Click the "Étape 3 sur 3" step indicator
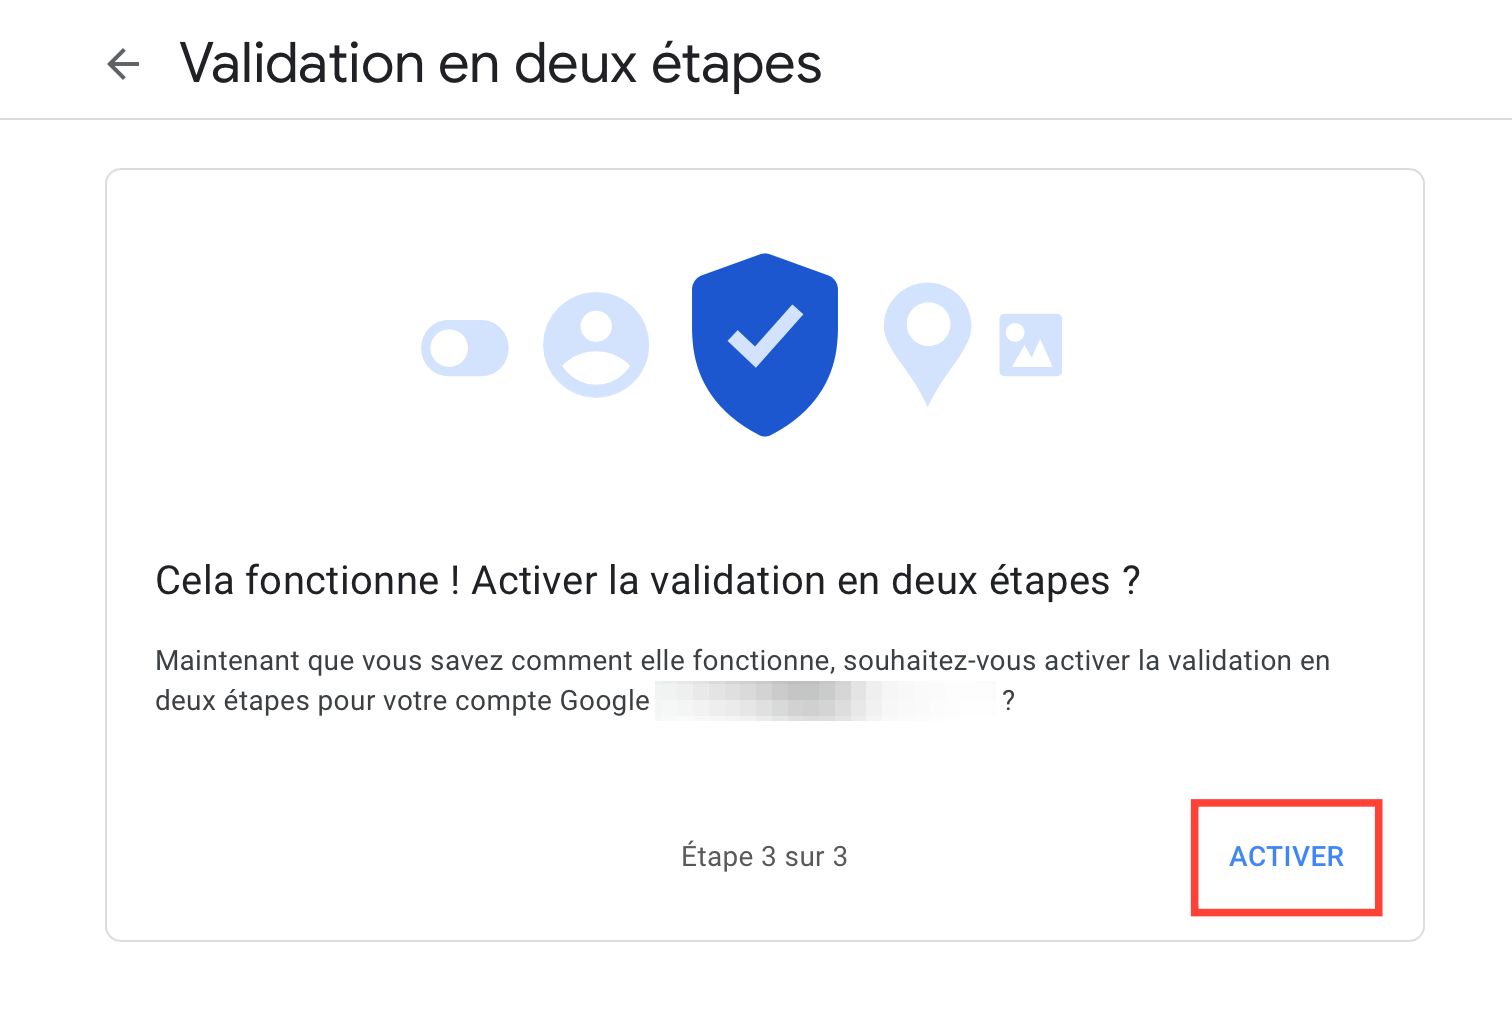Image resolution: width=1512 pixels, height=1034 pixels. (x=764, y=857)
